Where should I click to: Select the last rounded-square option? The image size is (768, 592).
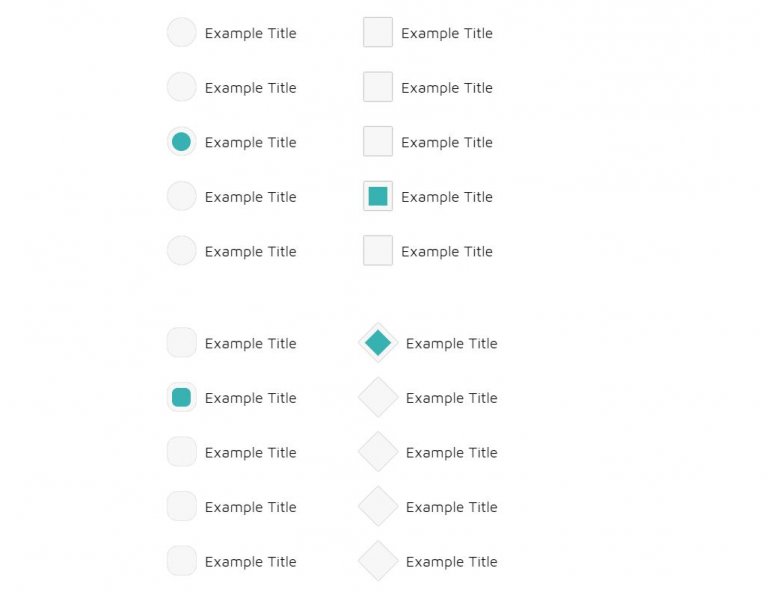point(182,561)
